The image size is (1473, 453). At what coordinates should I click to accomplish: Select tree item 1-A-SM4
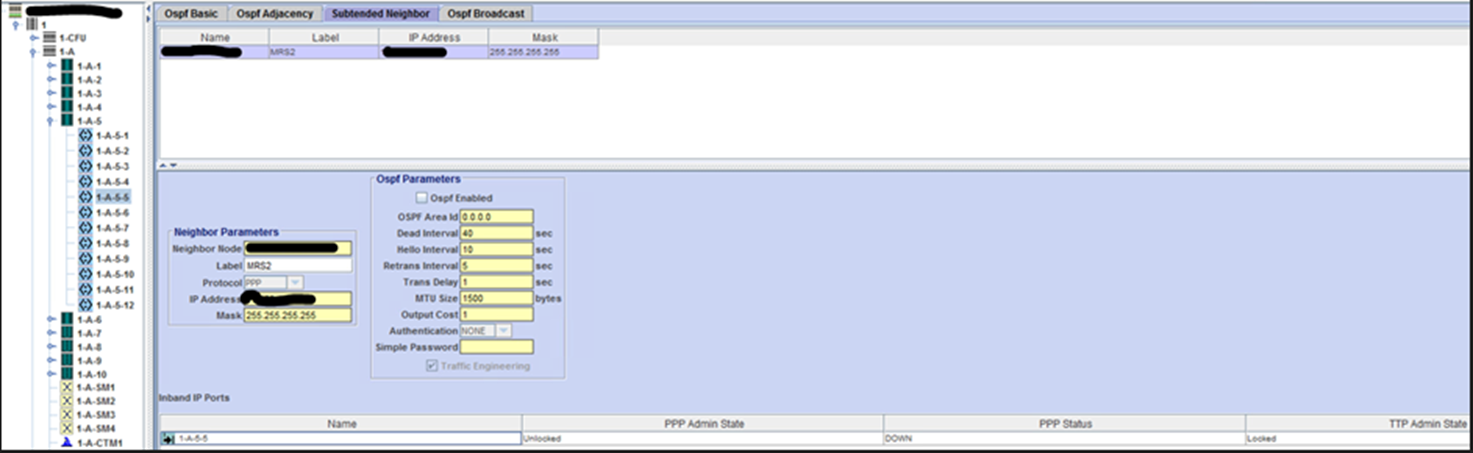pos(97,428)
